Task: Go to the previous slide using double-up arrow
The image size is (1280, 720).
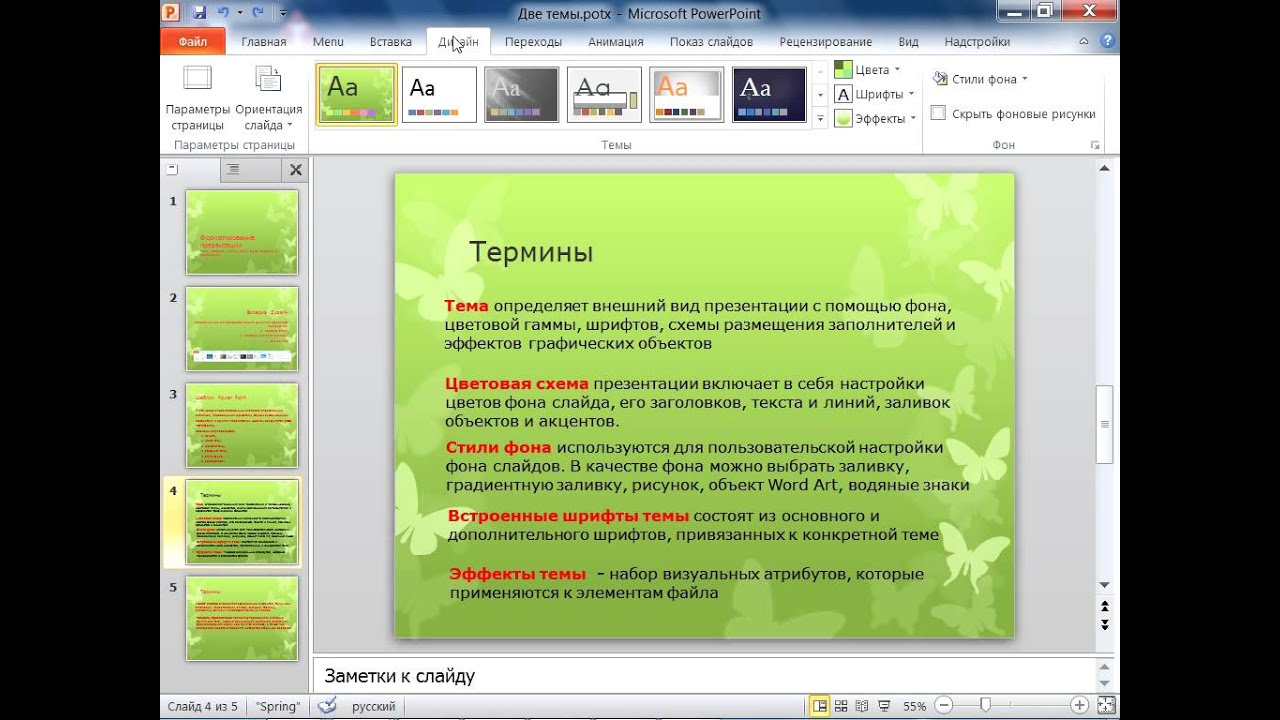Action: pyautogui.click(x=1104, y=606)
